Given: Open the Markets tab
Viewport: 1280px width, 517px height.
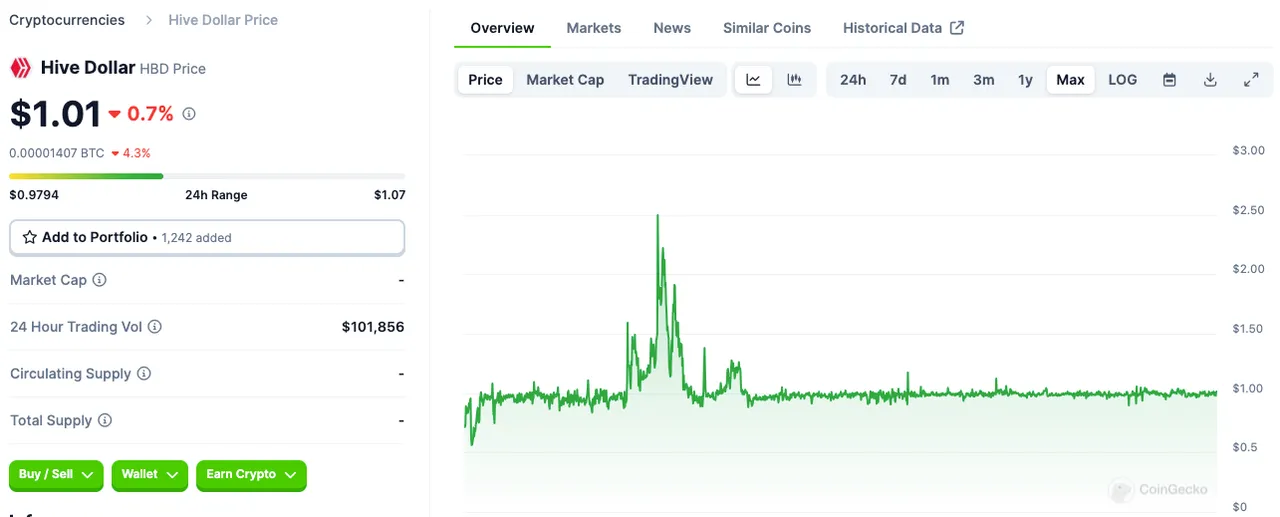Looking at the screenshot, I should click(x=594, y=28).
